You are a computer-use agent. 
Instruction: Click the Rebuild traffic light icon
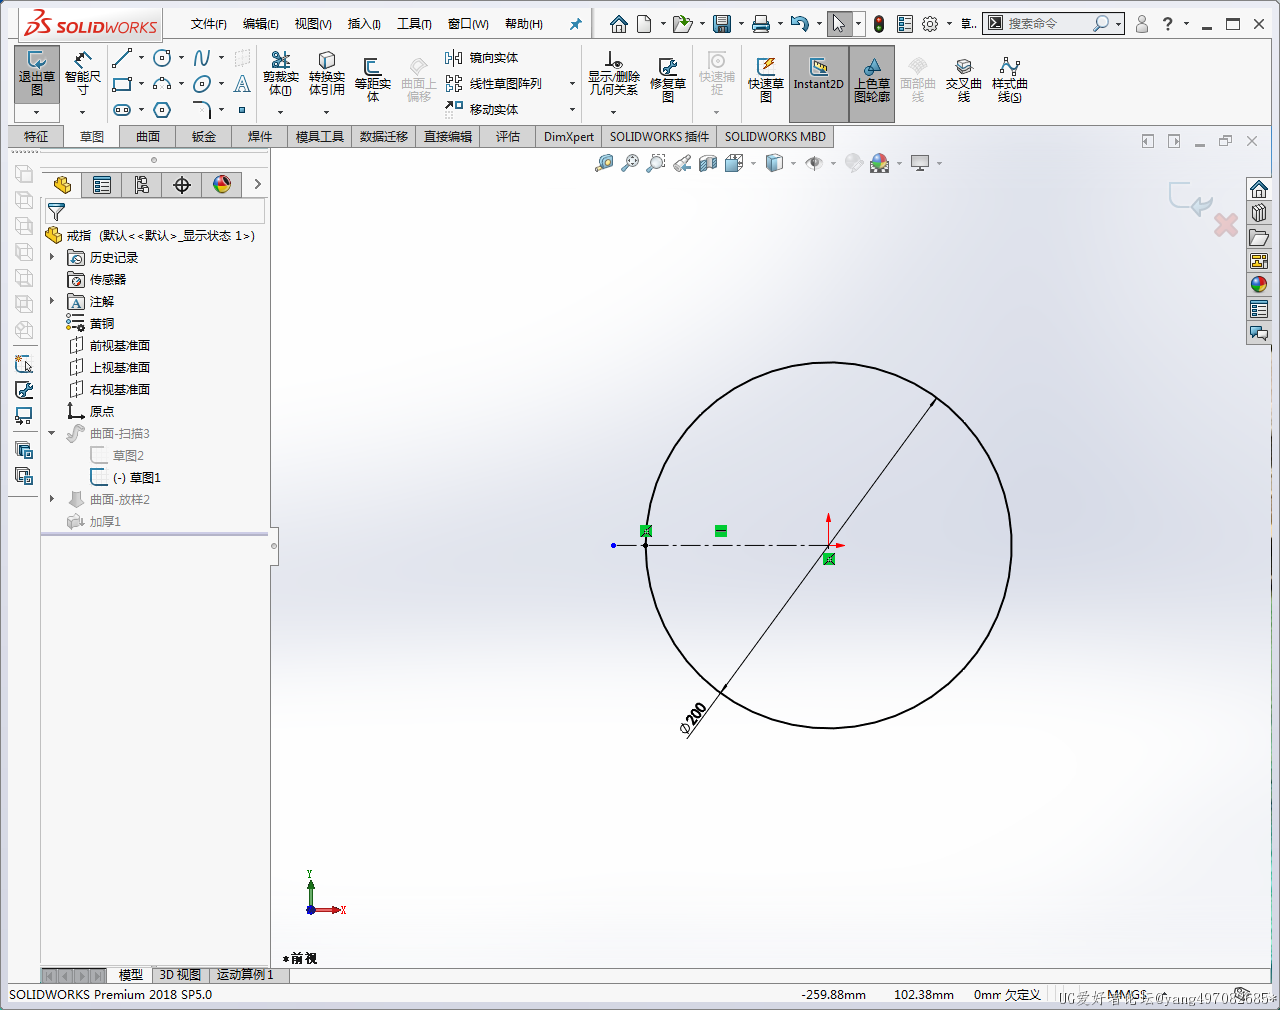879,24
